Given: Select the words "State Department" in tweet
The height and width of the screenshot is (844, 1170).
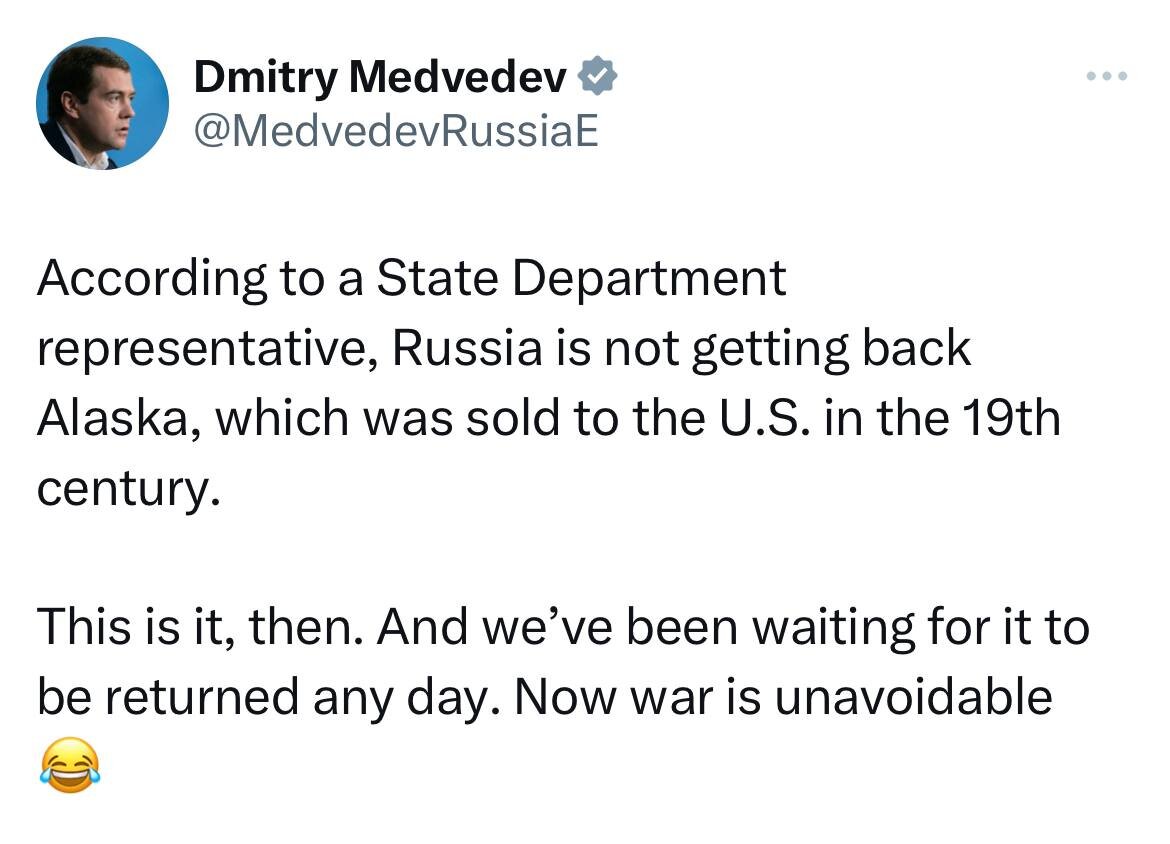Looking at the screenshot, I should [x=581, y=280].
